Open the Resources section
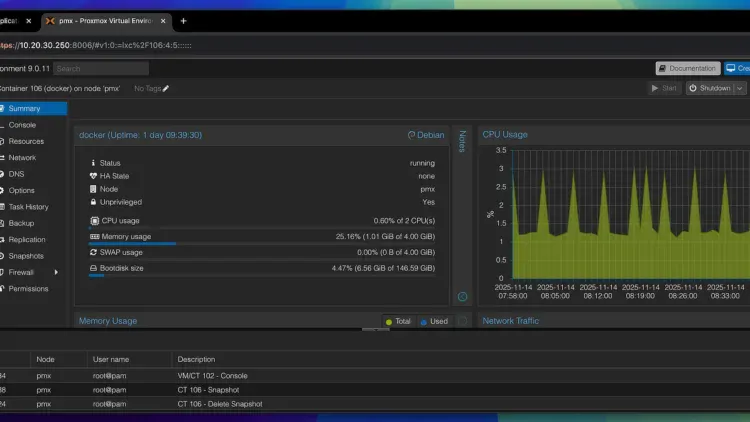This screenshot has height=422, width=750. (26, 141)
